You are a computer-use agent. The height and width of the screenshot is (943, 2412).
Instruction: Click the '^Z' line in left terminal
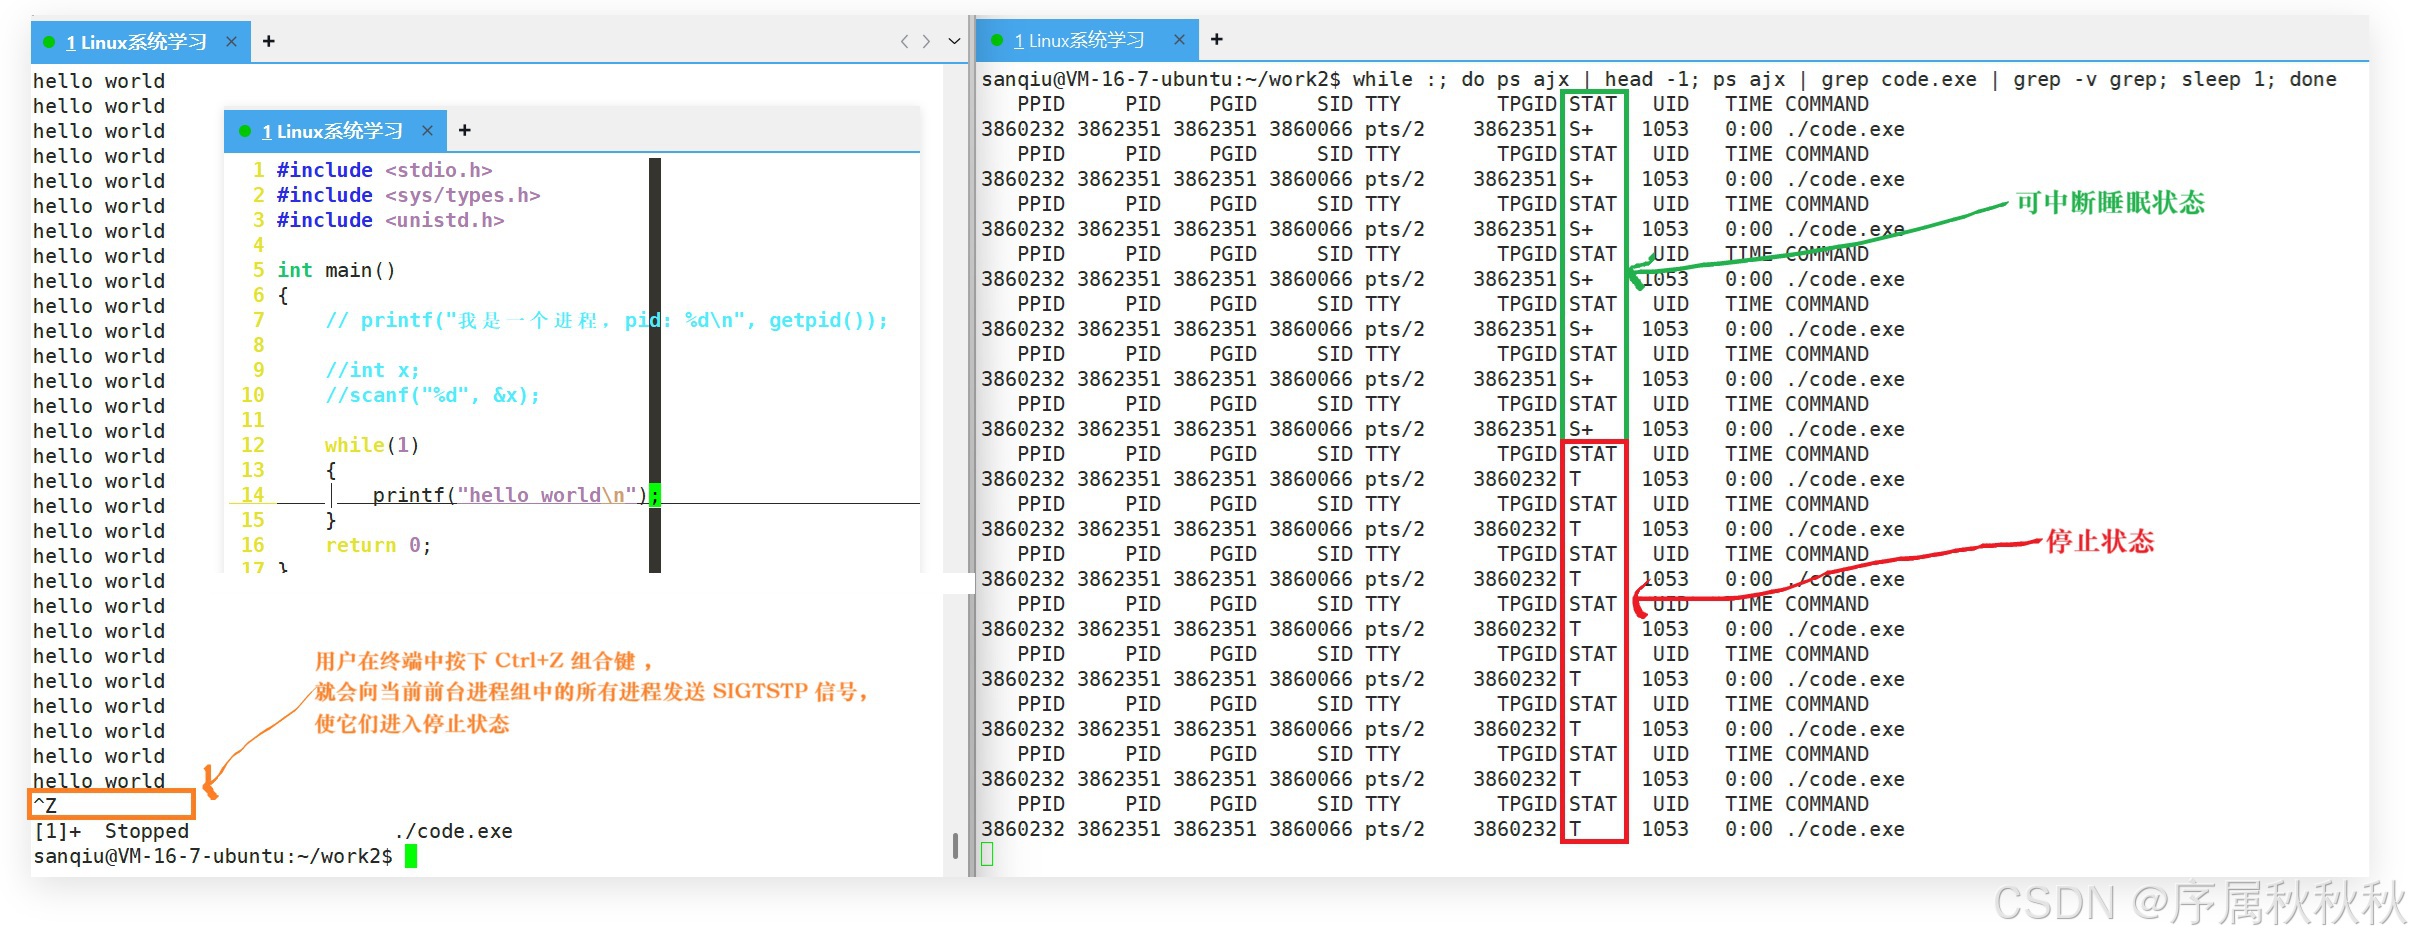coord(45,805)
